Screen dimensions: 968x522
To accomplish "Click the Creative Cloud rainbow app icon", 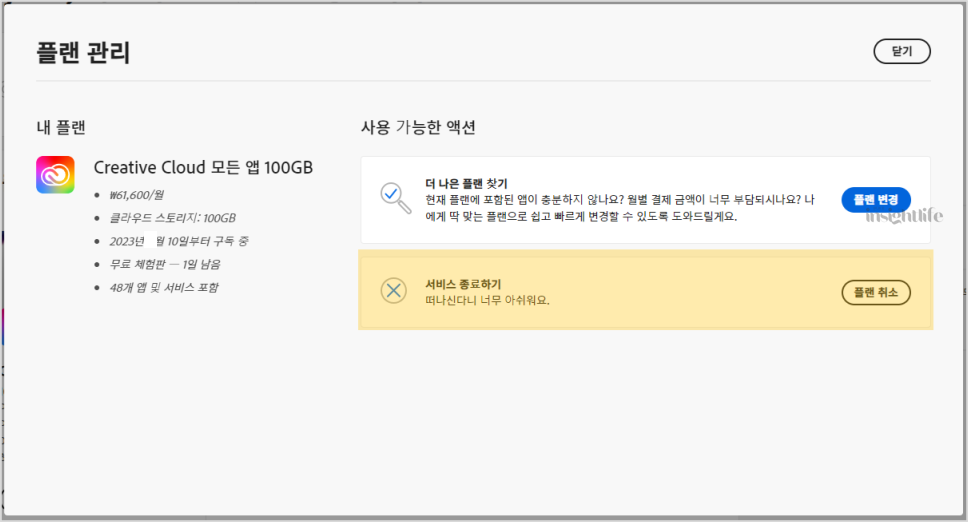I will point(55,175).
